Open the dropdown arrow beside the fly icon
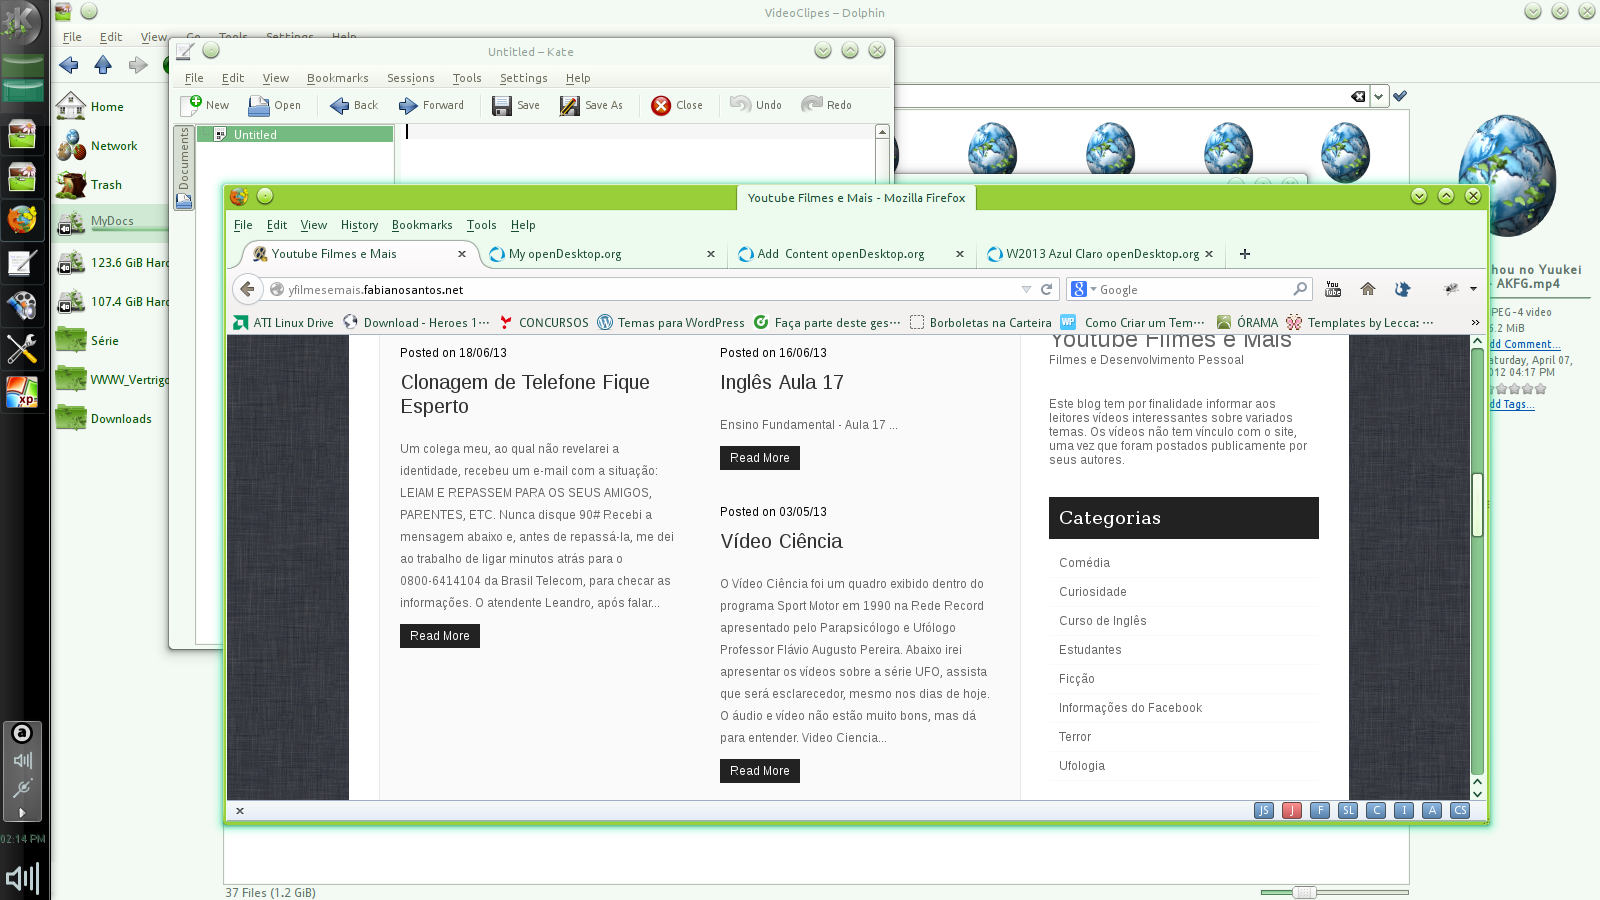Viewport: 1600px width, 900px height. (x=1473, y=289)
